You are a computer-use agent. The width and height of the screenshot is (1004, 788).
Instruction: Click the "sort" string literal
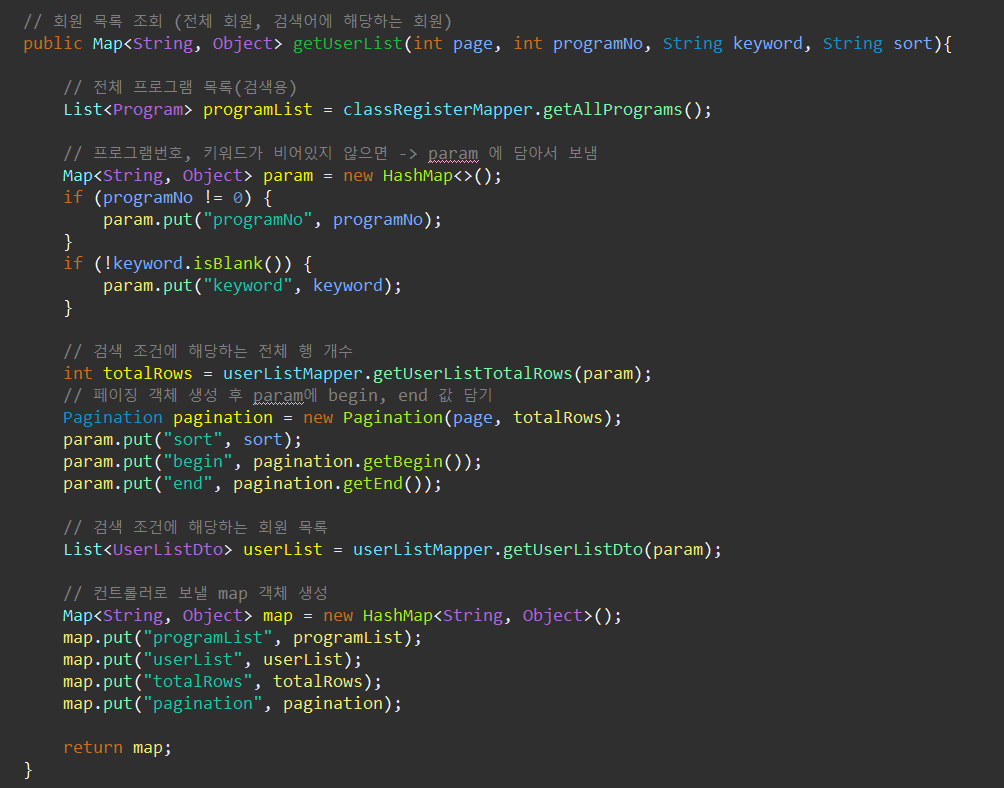pyautogui.click(x=193, y=439)
